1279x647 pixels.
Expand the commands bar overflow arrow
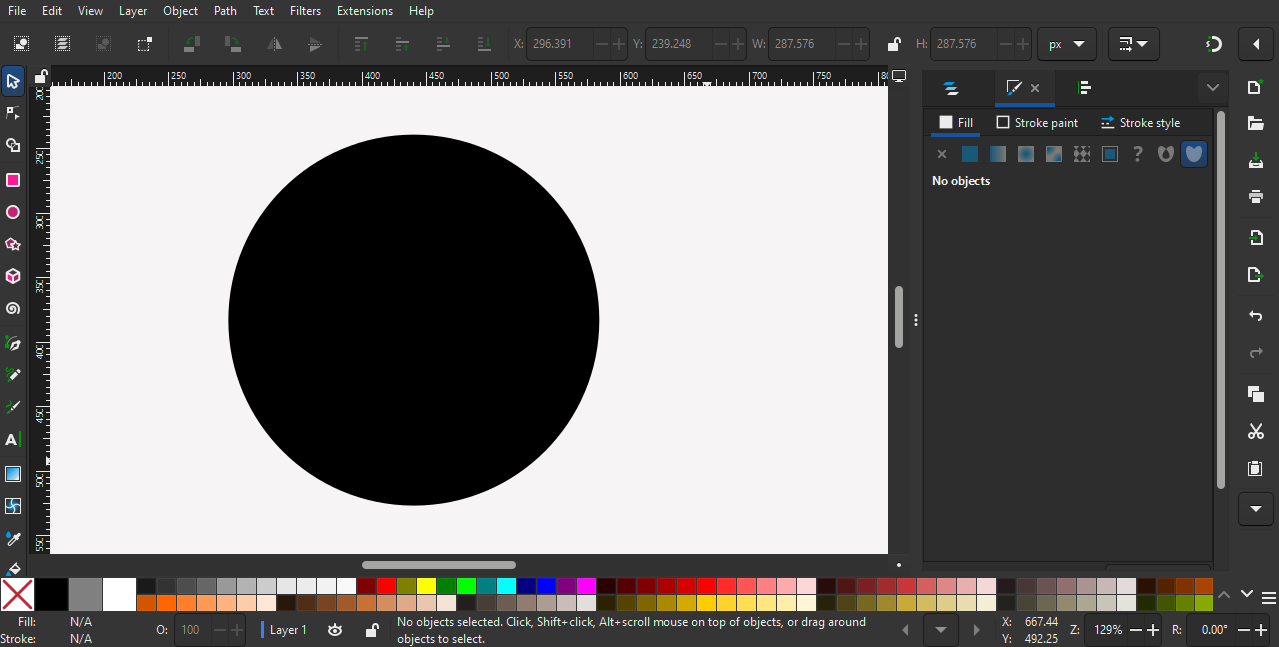click(x=1256, y=508)
